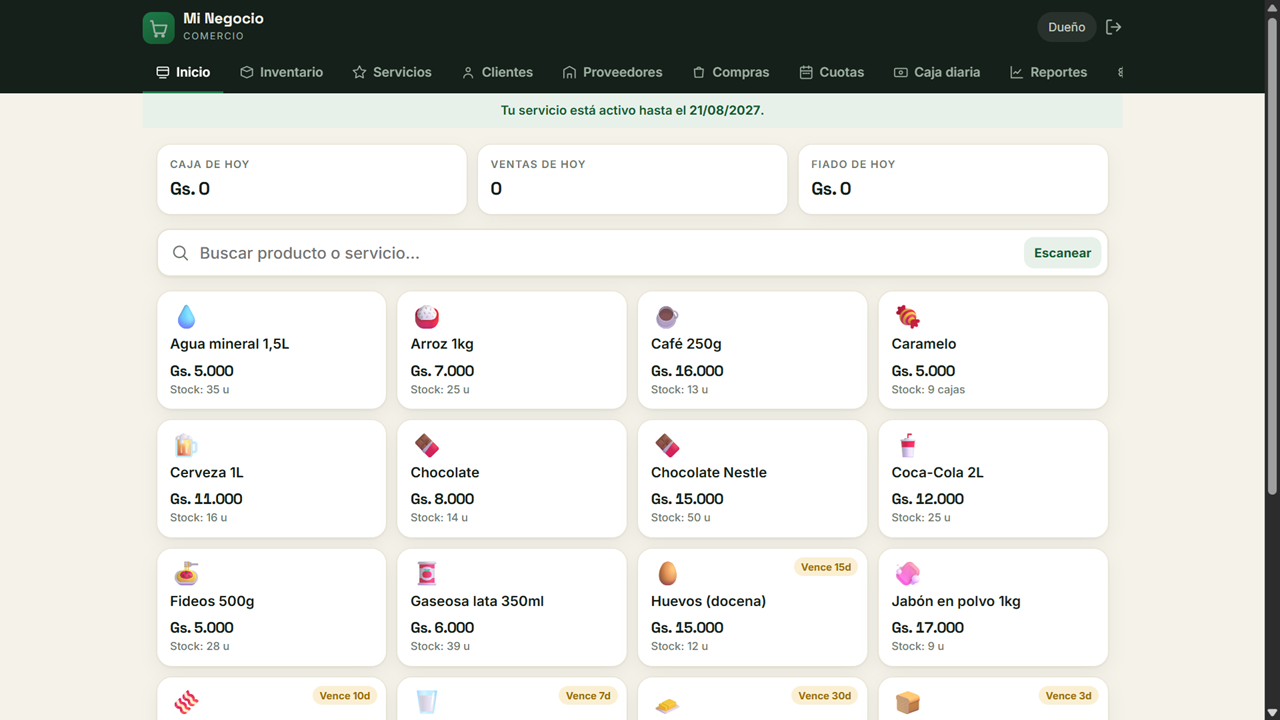This screenshot has width=1280, height=720.
Task: Pick the Arroz 1kg rice bowl icon
Action: (427, 317)
